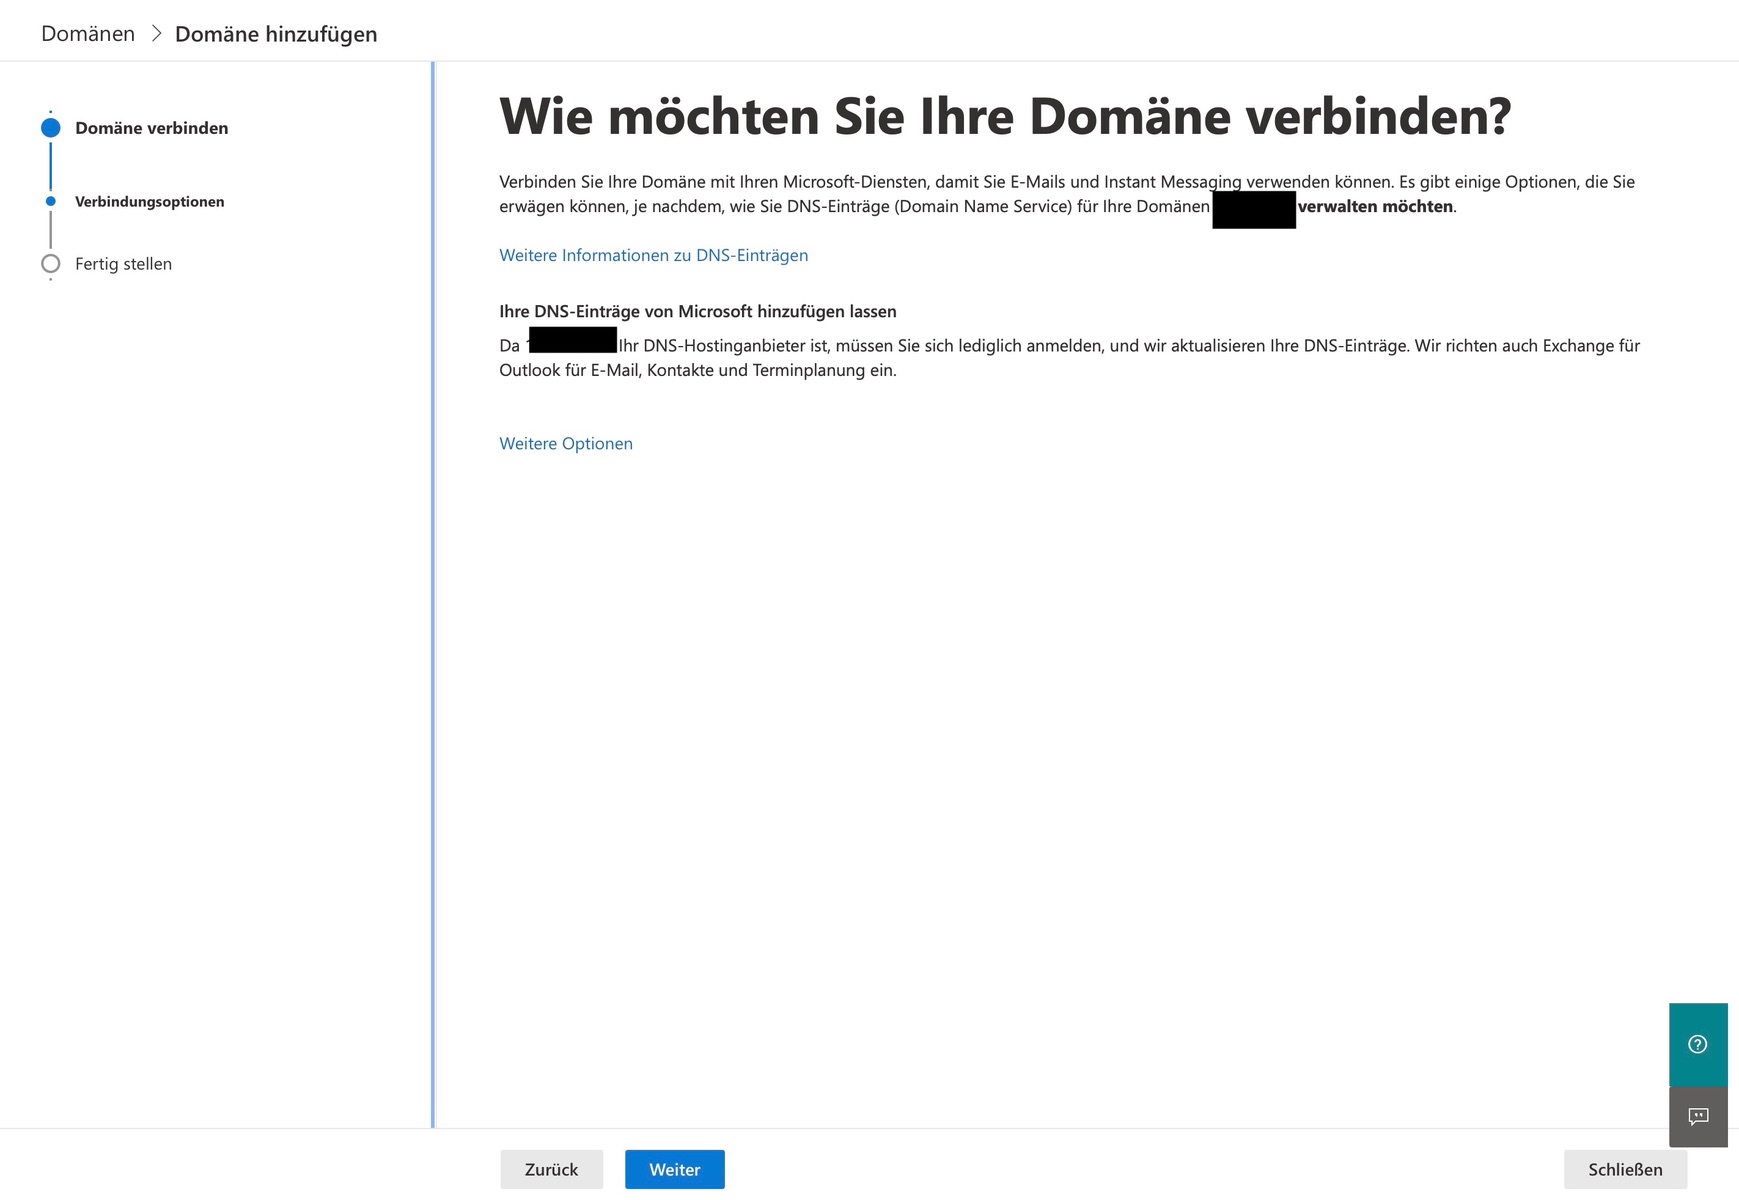Open the feedback chat bubble icon
The image size is (1739, 1200).
[1697, 1116]
